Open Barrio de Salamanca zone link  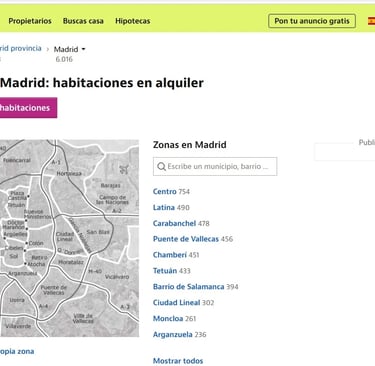click(189, 287)
